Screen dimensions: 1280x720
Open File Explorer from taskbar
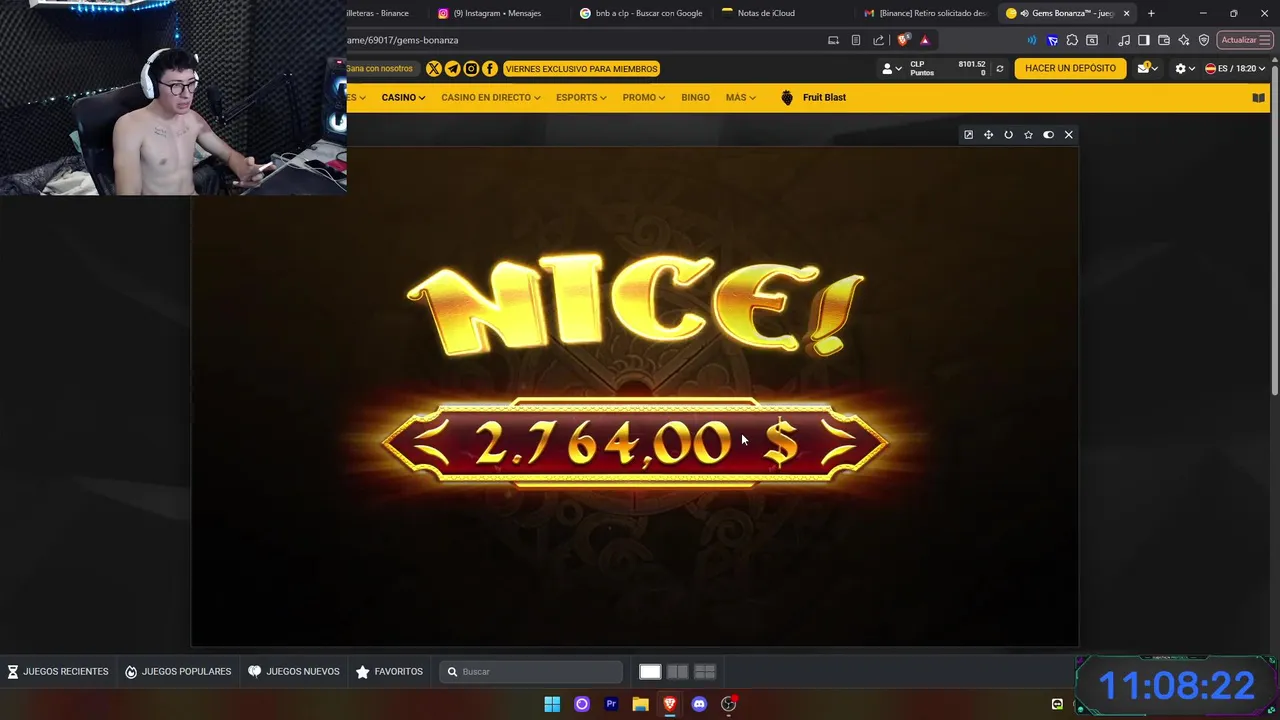640,704
